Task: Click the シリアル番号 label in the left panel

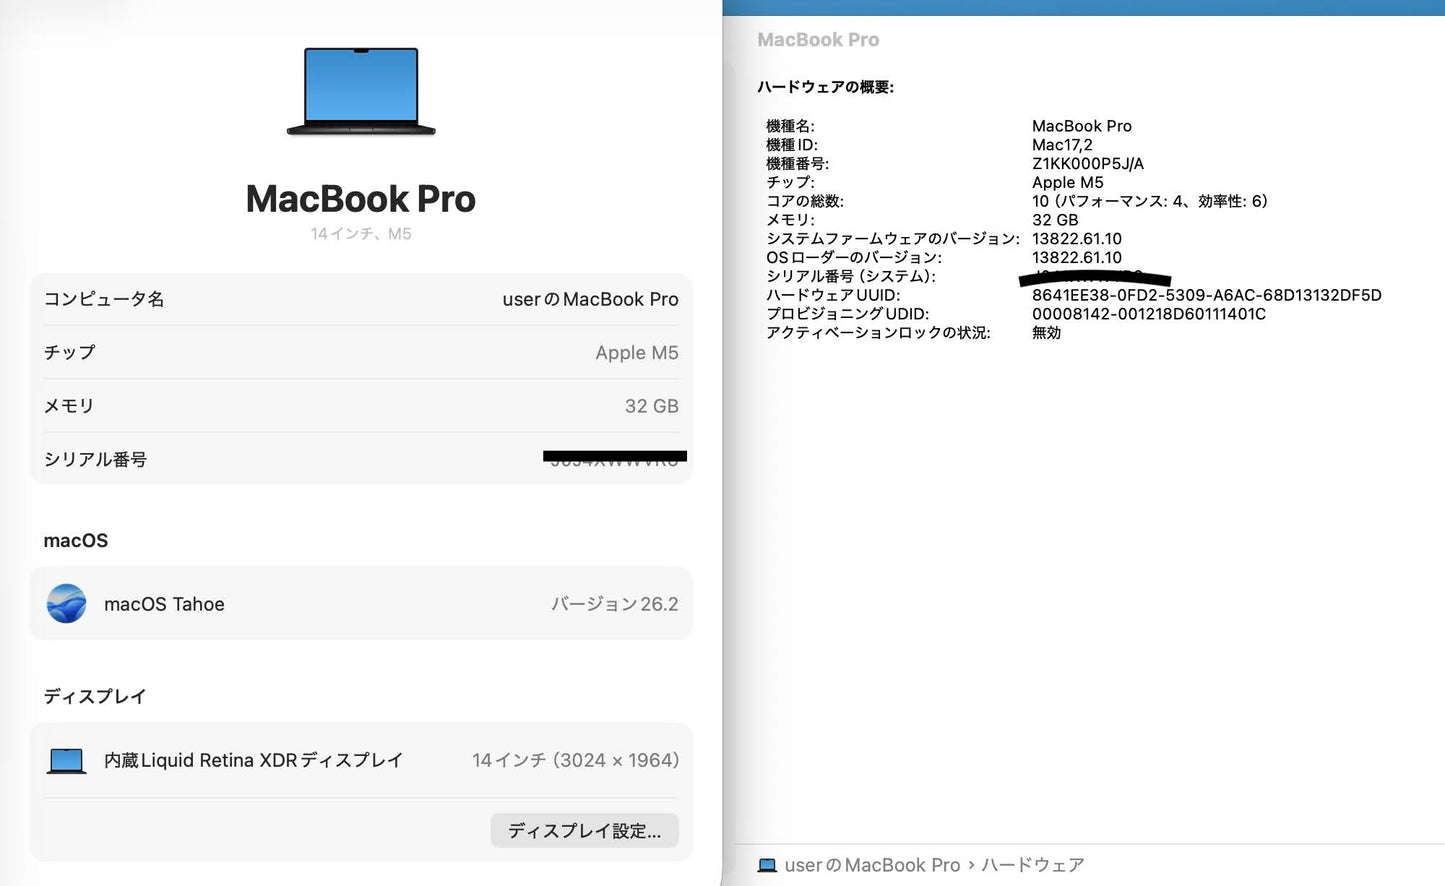Action: [x=96, y=459]
